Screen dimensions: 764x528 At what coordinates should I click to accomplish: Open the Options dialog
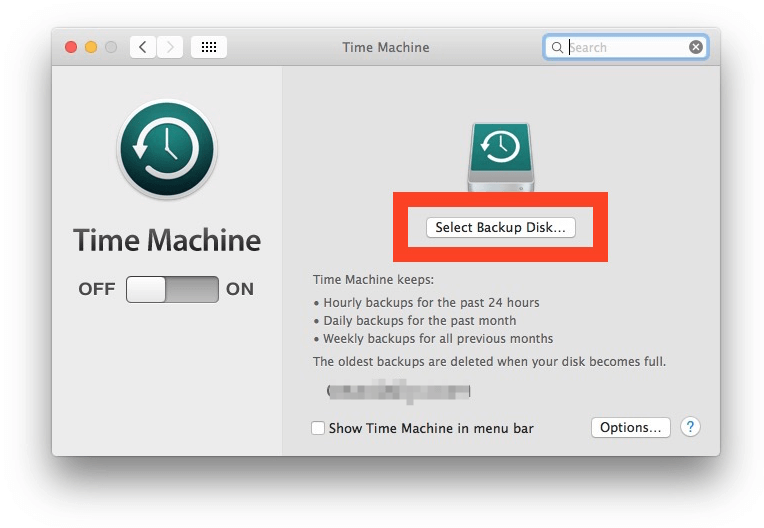[630, 427]
